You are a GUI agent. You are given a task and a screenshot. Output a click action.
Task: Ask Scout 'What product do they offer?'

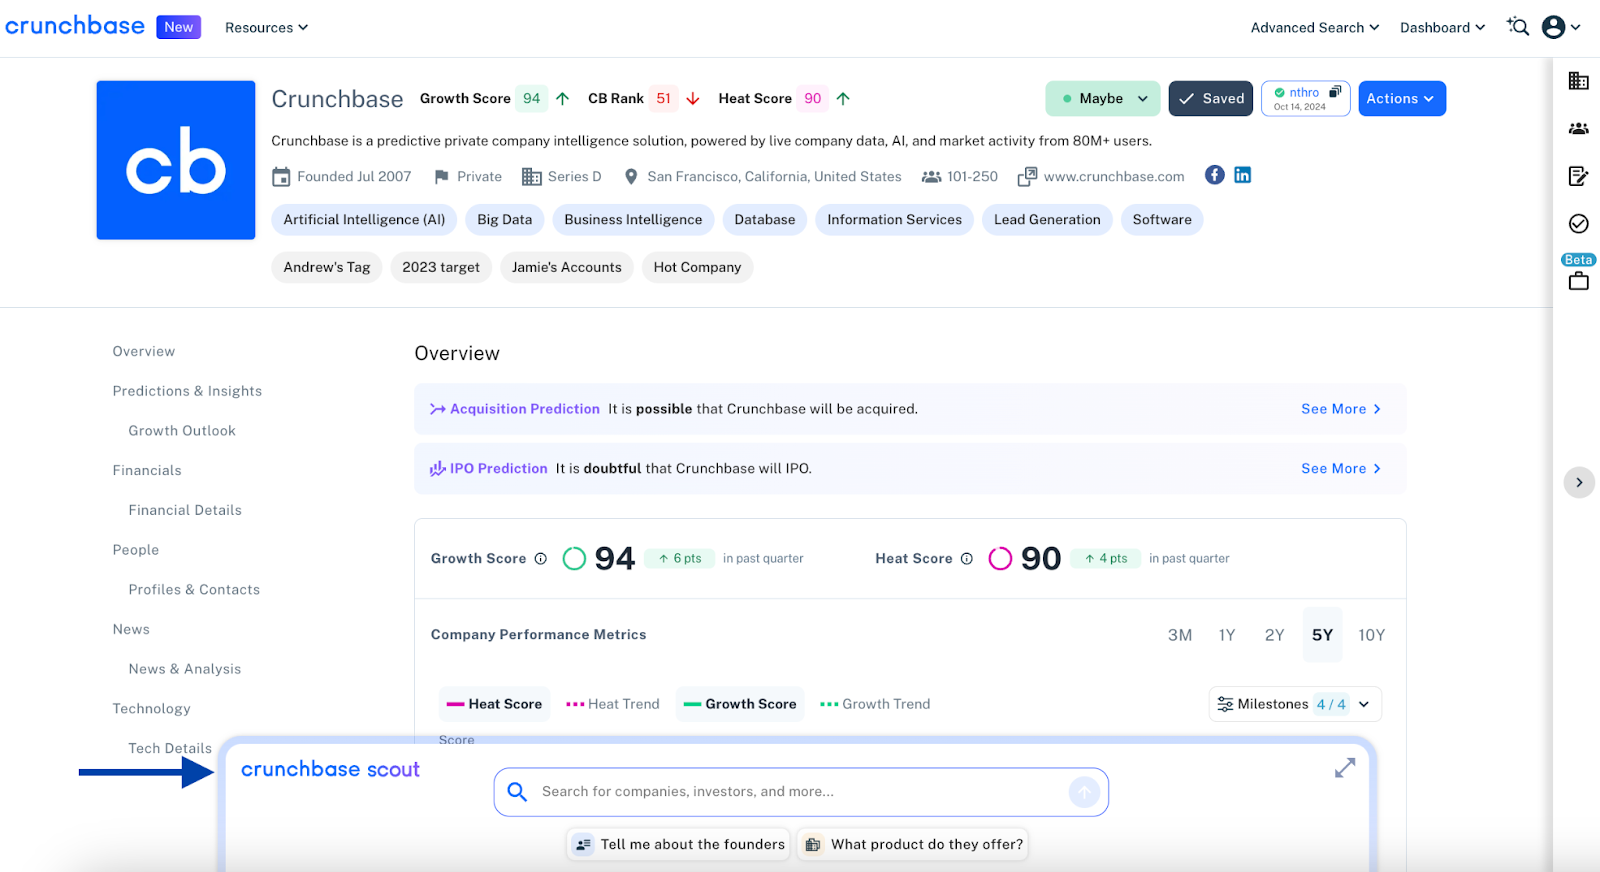point(913,845)
